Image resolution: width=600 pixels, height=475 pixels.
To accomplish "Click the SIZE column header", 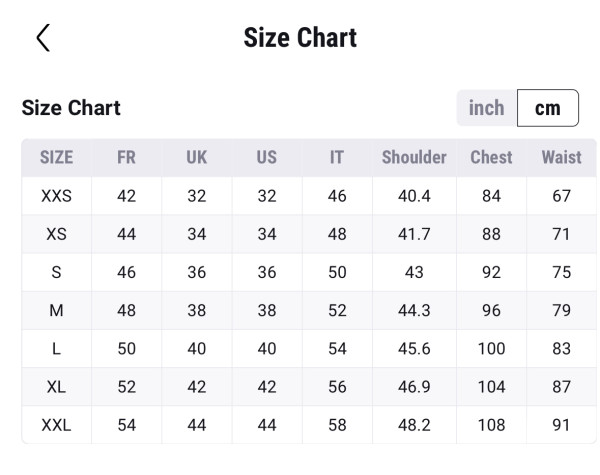I will [56, 157].
